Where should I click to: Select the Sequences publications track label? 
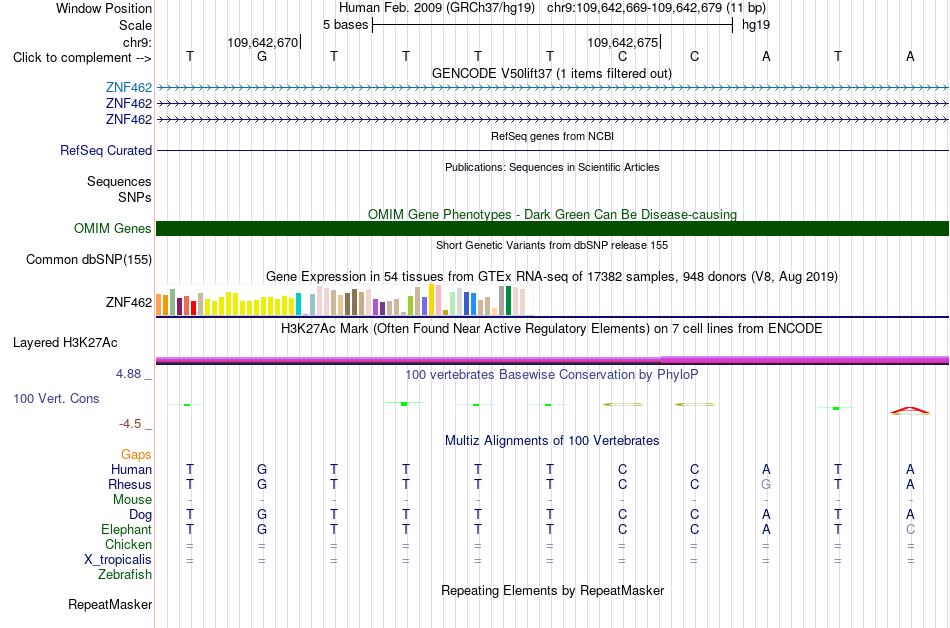point(119,182)
